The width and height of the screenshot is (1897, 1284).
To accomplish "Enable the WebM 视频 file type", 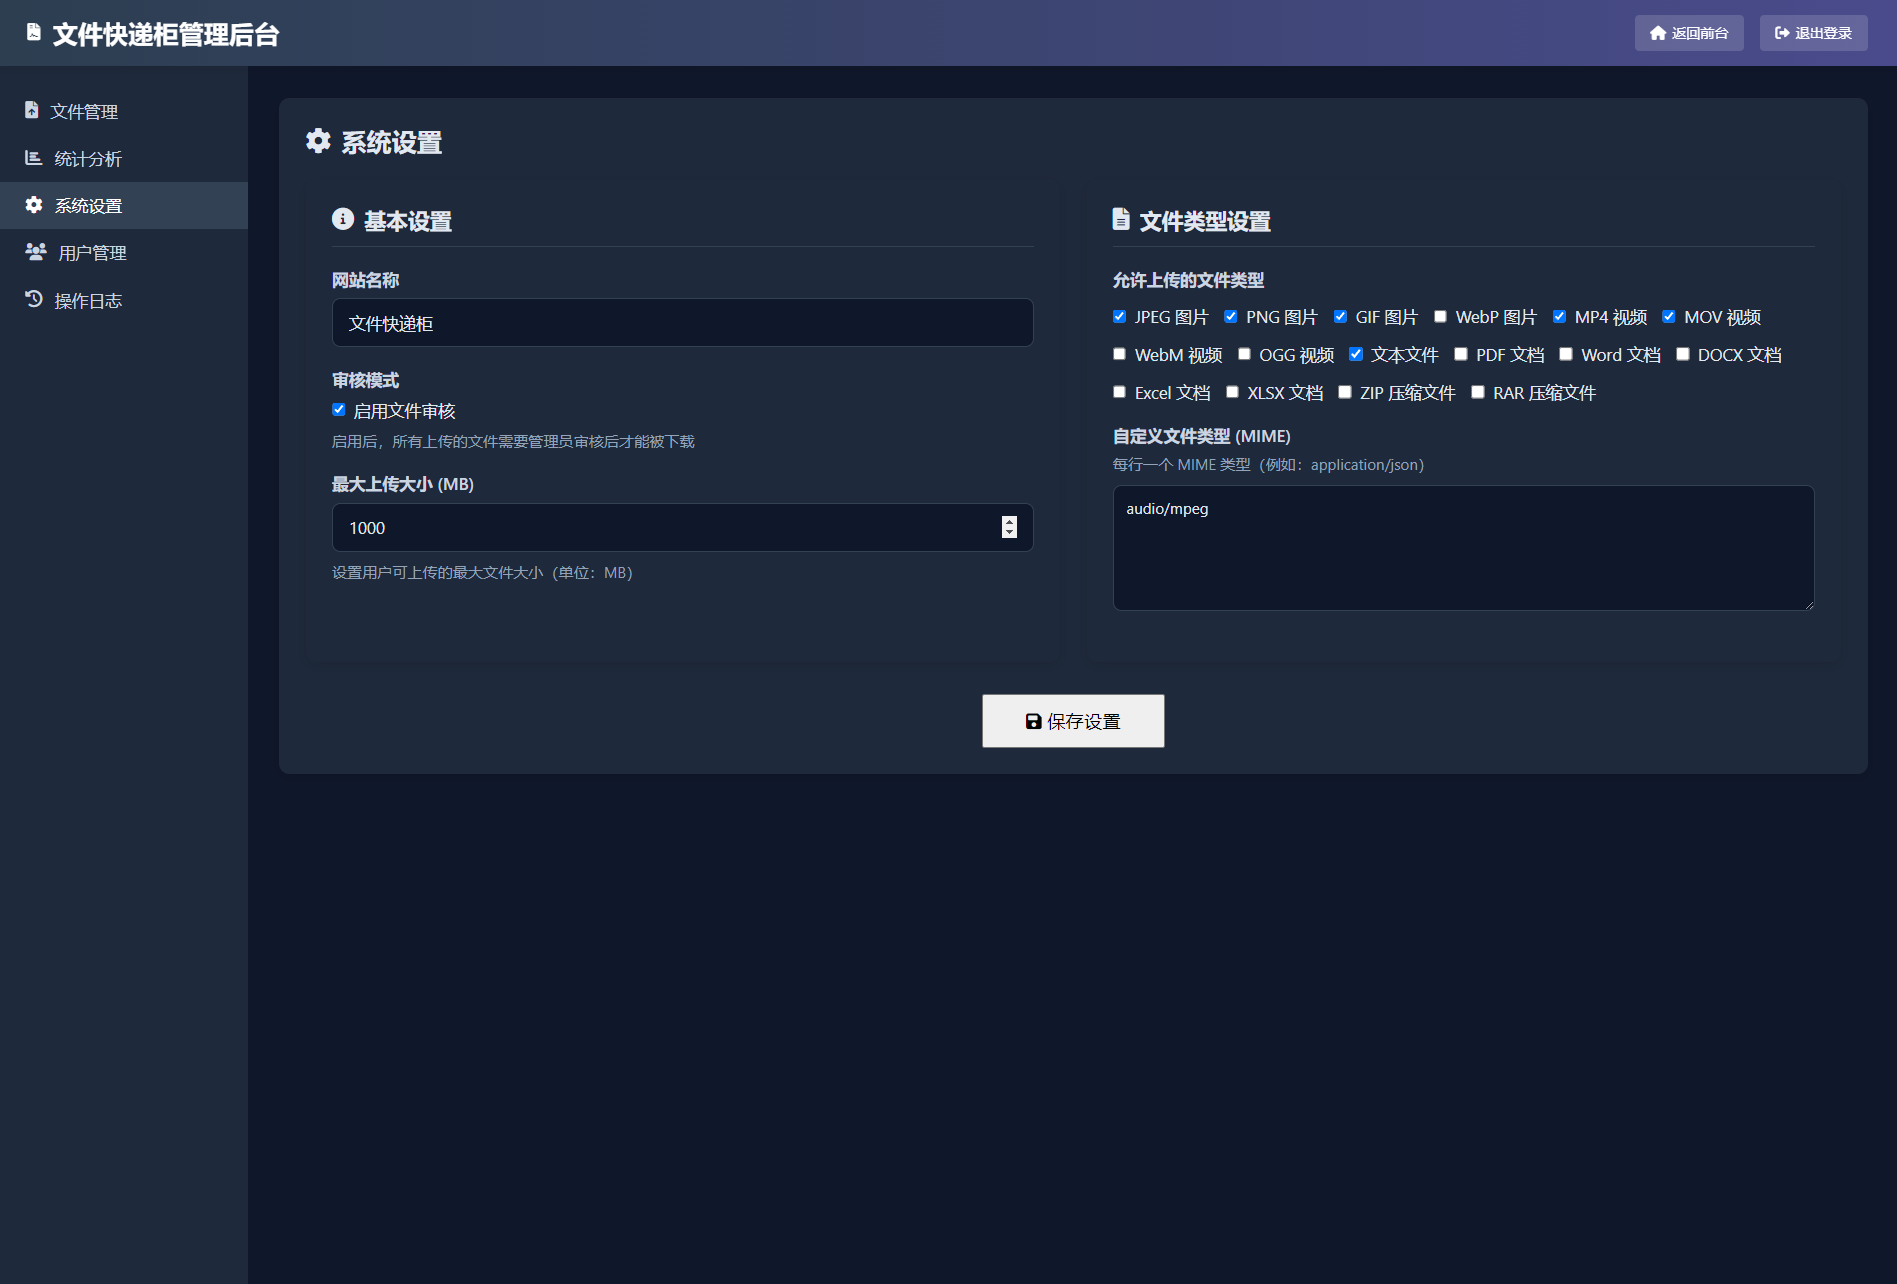I will click(1119, 353).
